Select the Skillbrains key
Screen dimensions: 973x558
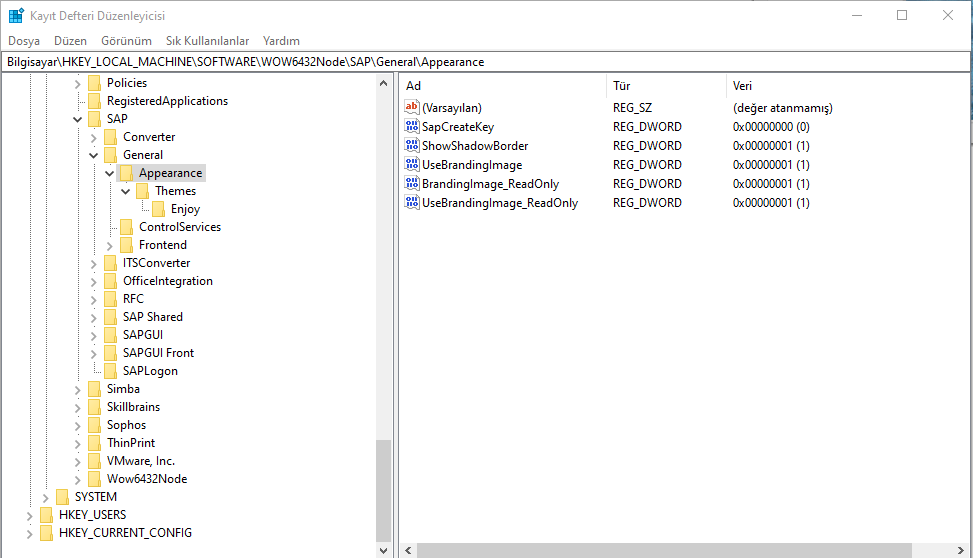click(133, 407)
